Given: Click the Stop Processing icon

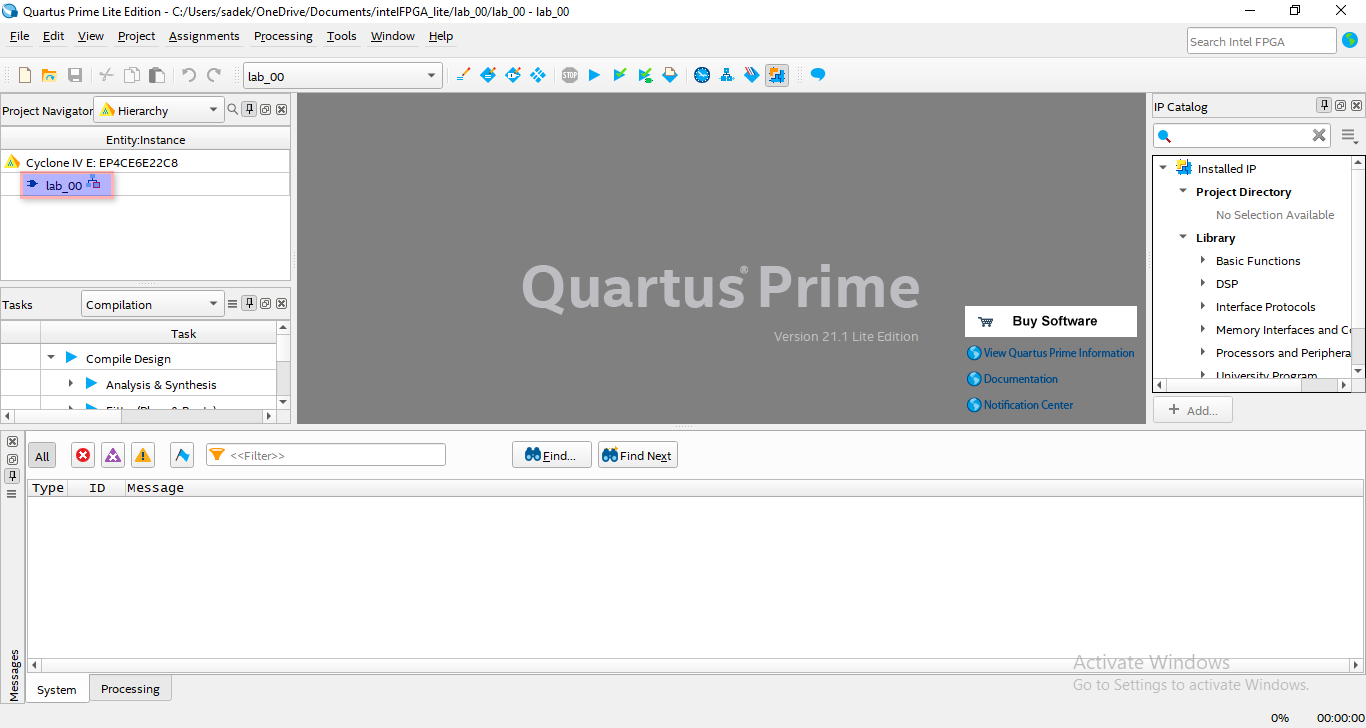Looking at the screenshot, I should click(x=569, y=75).
